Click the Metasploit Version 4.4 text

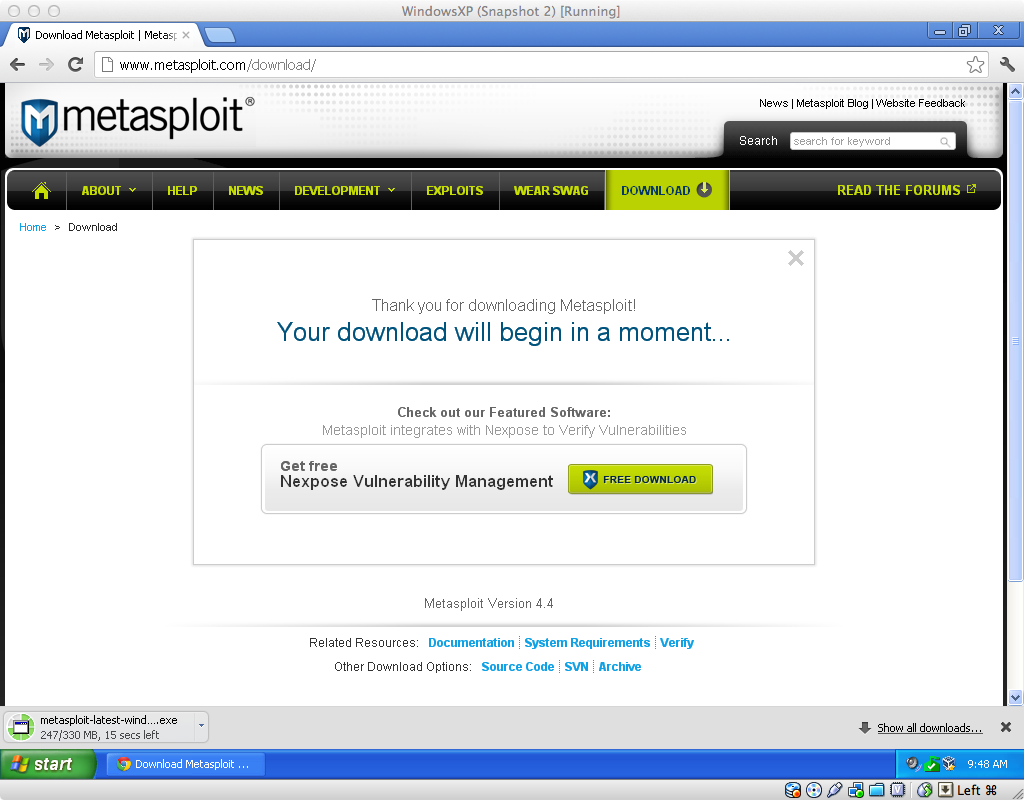pyautogui.click(x=488, y=603)
